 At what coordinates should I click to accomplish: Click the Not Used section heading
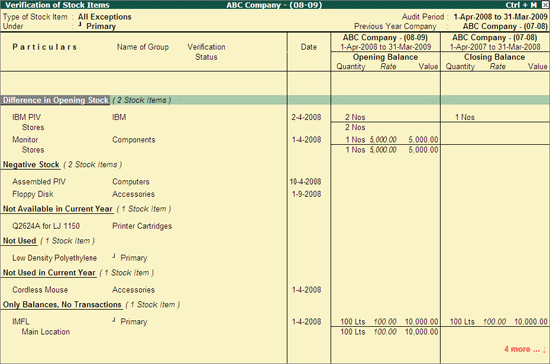[20, 241]
